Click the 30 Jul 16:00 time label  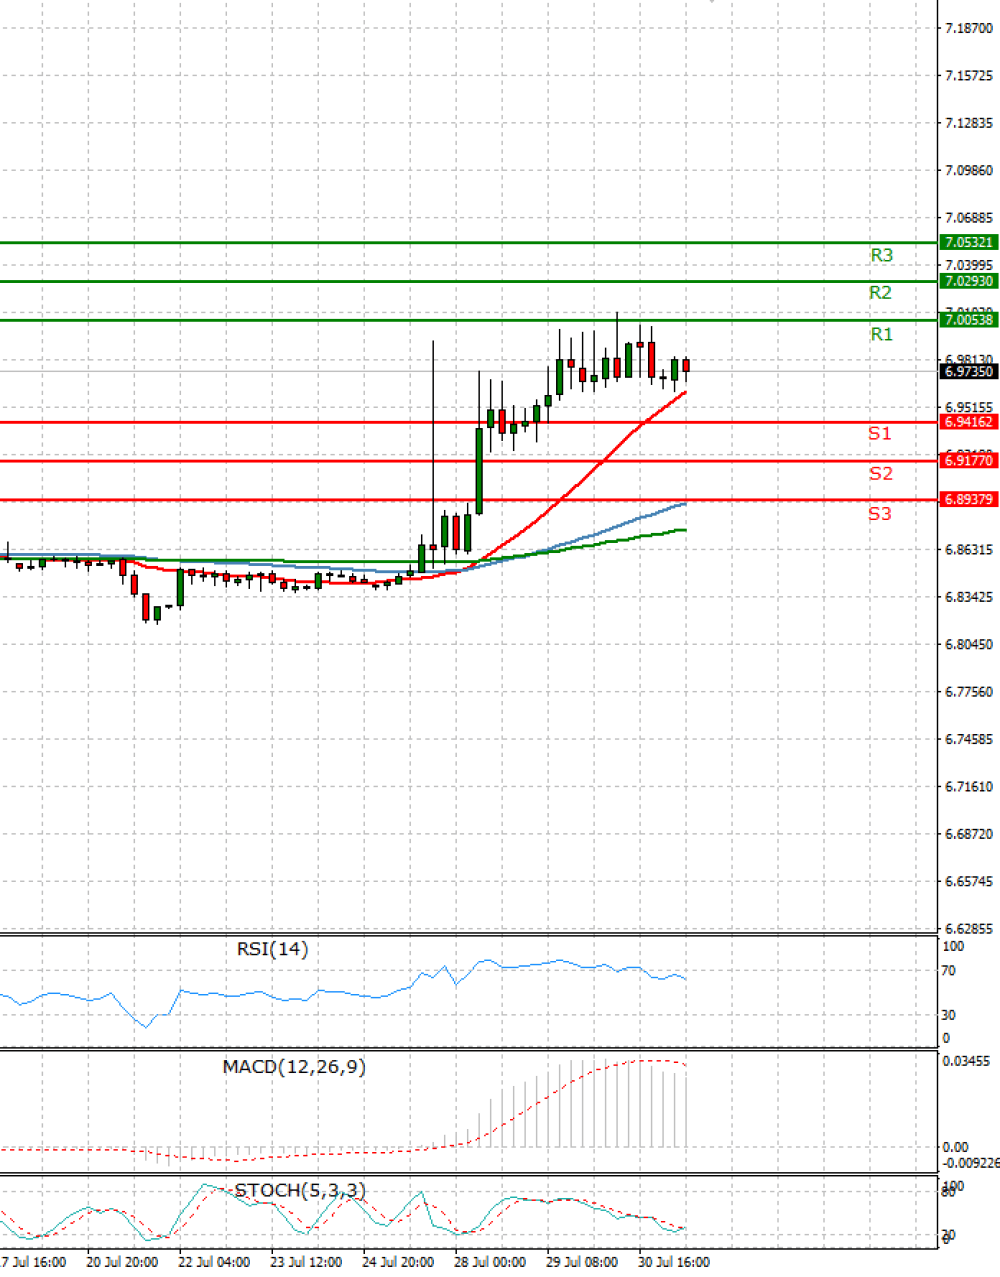(674, 1262)
